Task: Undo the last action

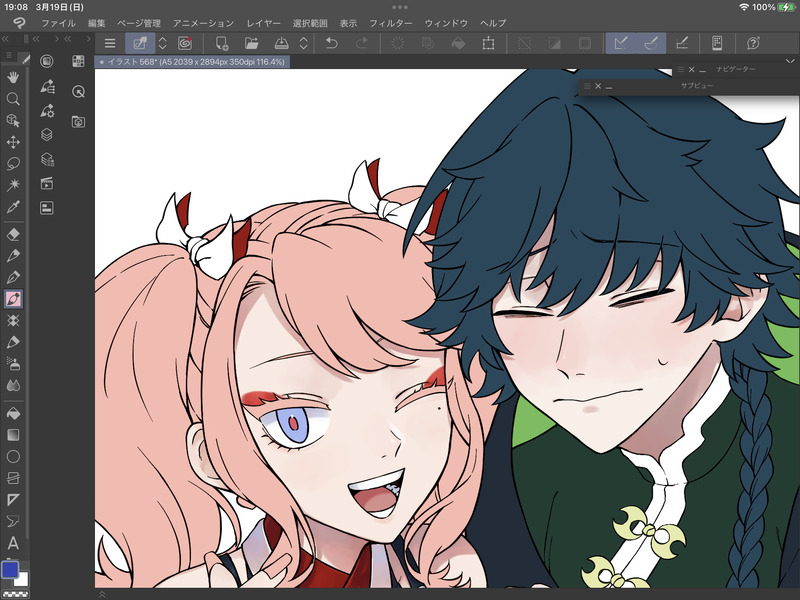Action: tap(332, 43)
